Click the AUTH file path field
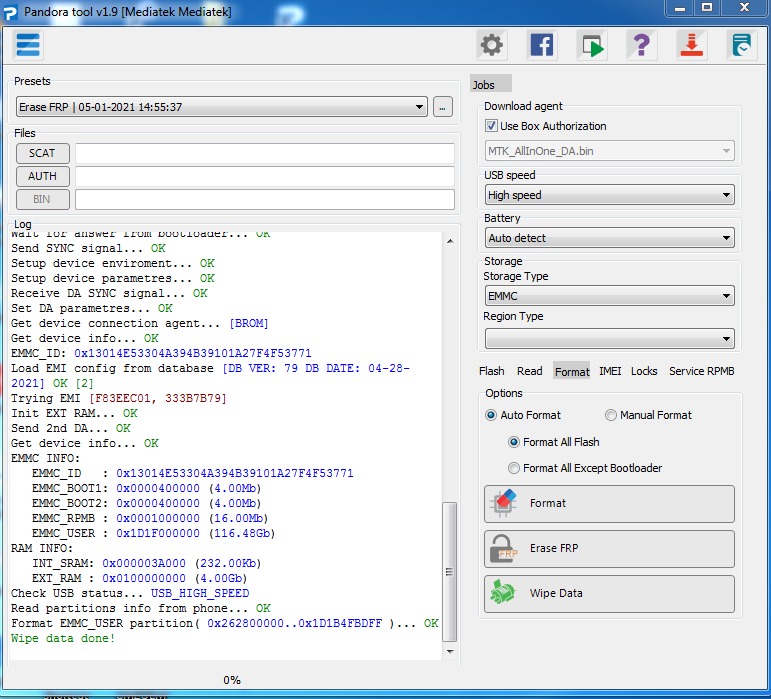Image resolution: width=771 pixels, height=699 pixels. tap(265, 176)
